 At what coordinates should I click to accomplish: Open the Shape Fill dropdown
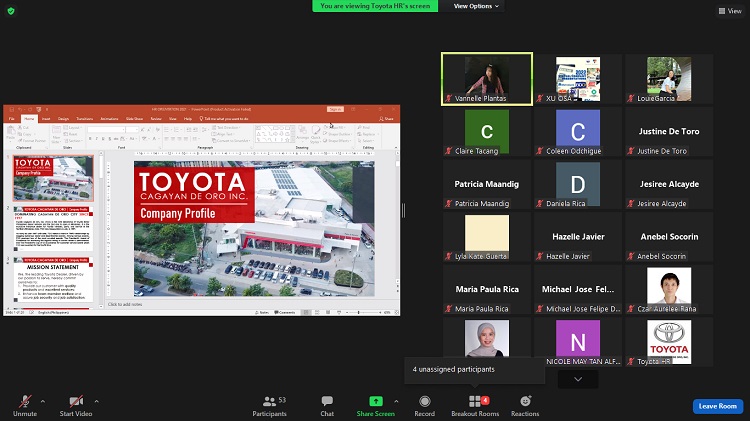[x=336, y=128]
